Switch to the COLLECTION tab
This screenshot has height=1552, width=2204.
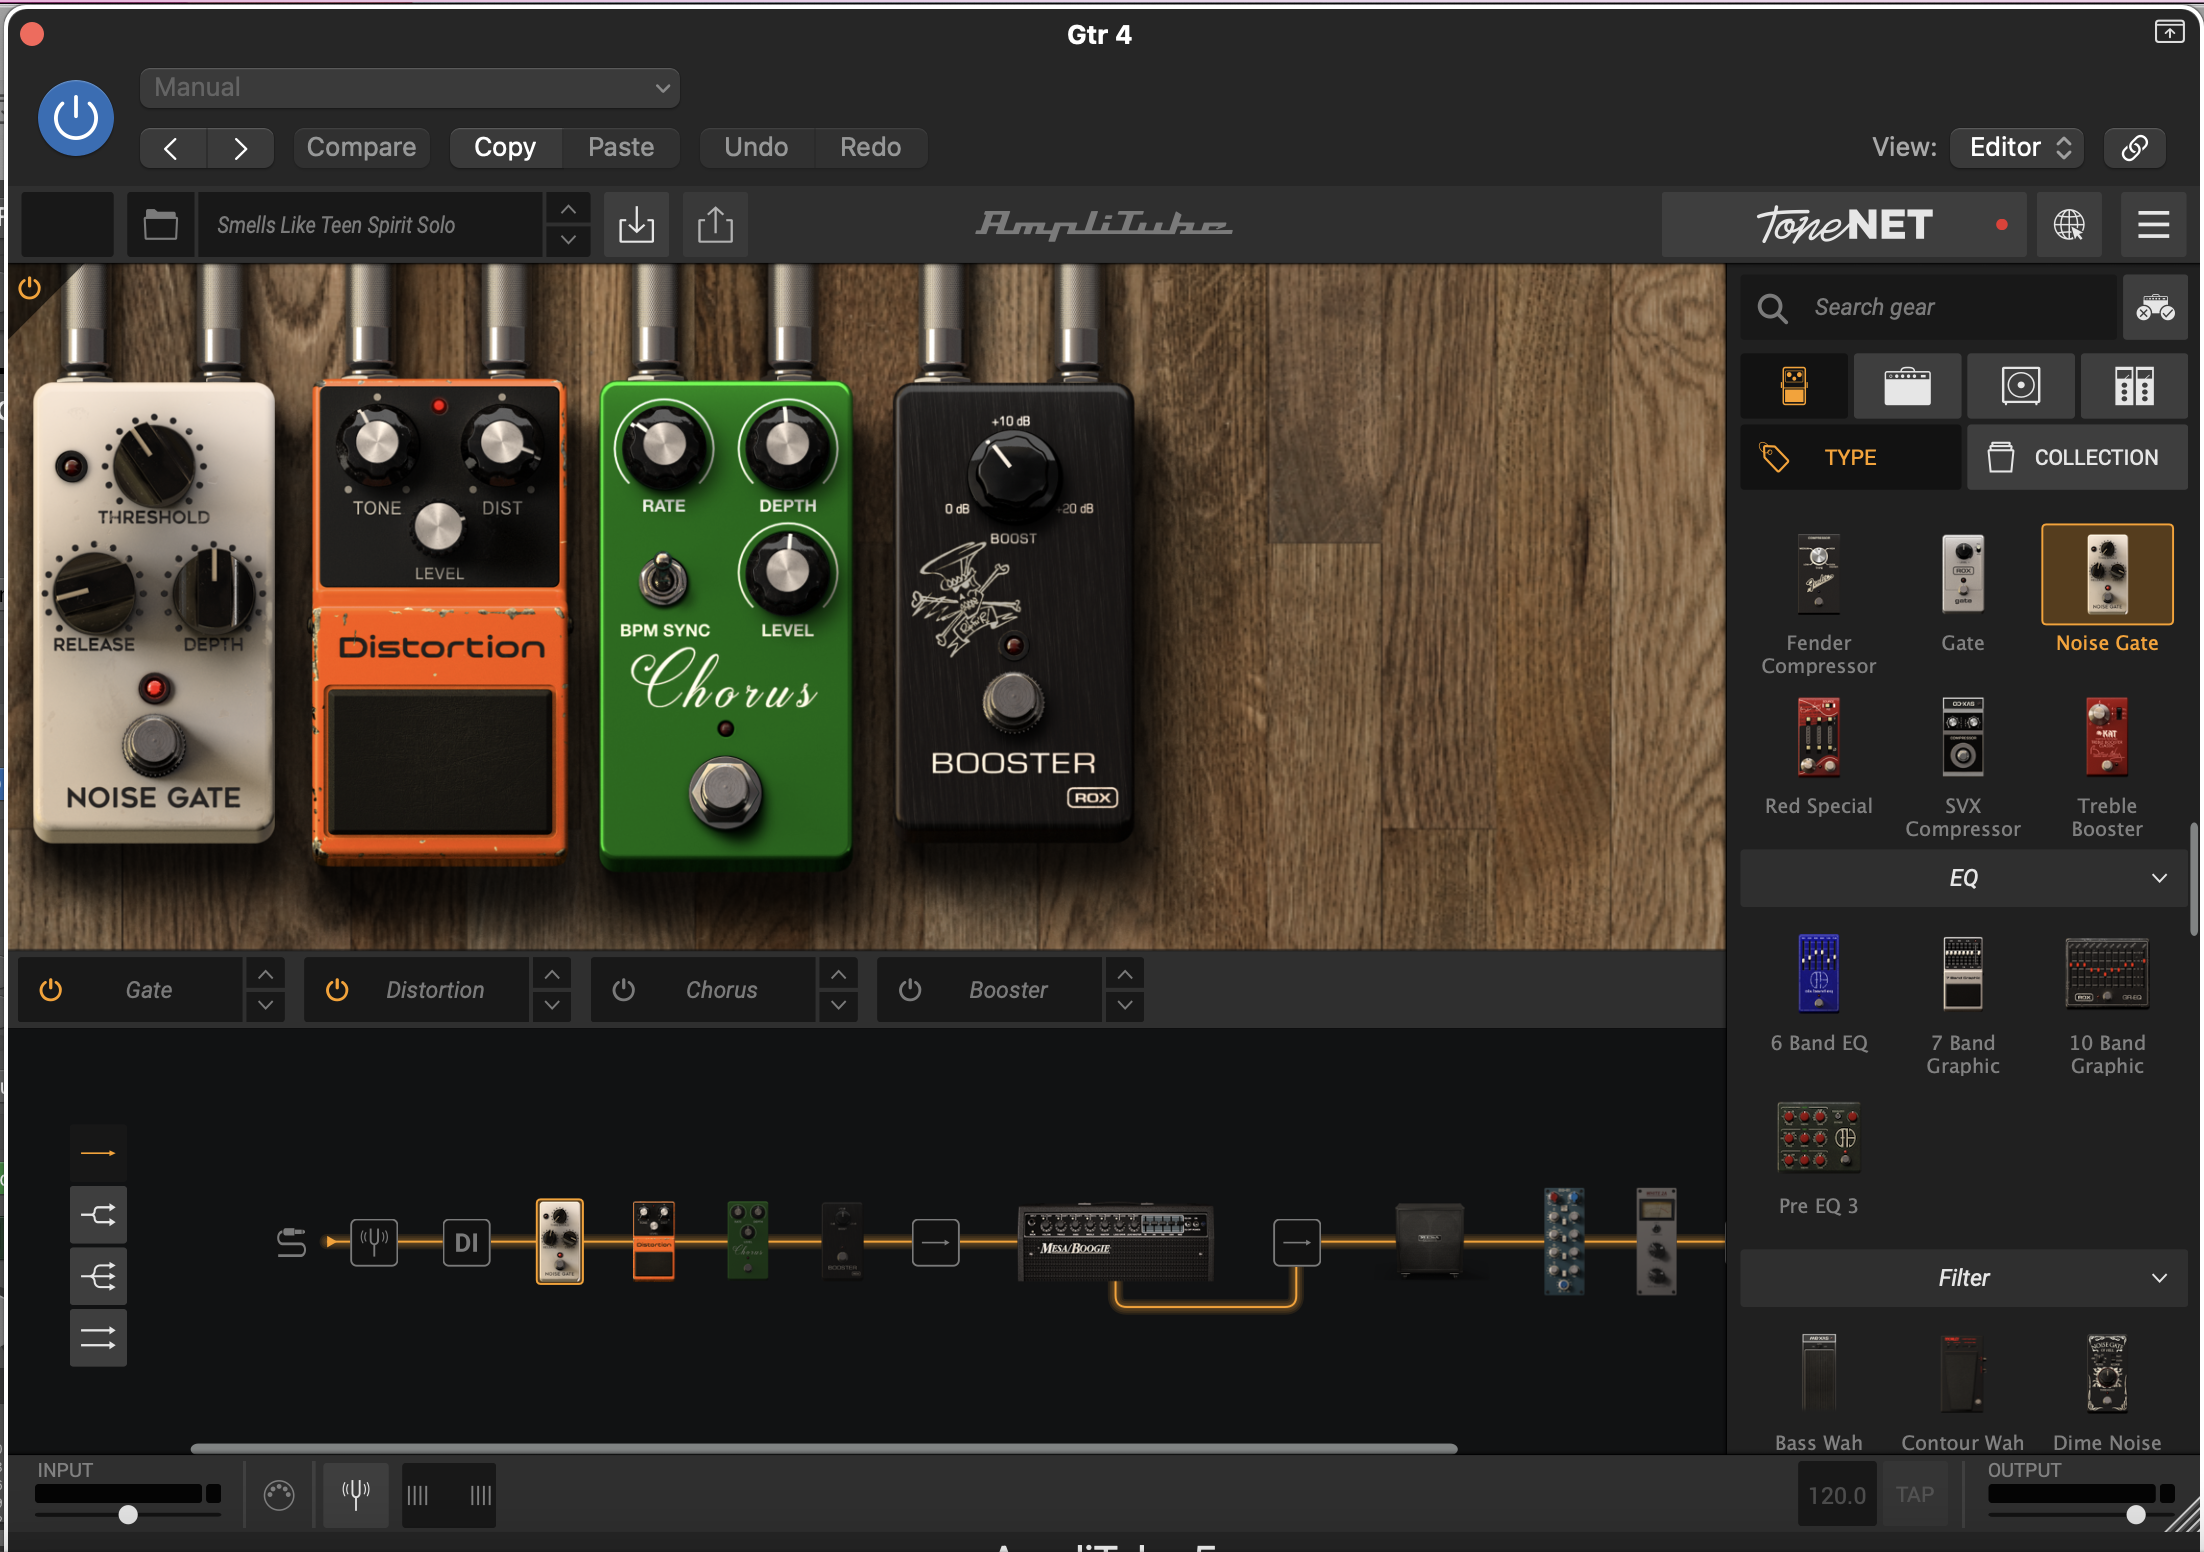[2077, 457]
